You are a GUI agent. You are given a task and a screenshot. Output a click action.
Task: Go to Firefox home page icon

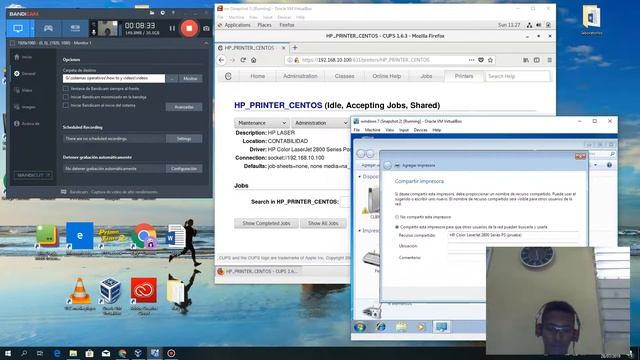[253, 60]
